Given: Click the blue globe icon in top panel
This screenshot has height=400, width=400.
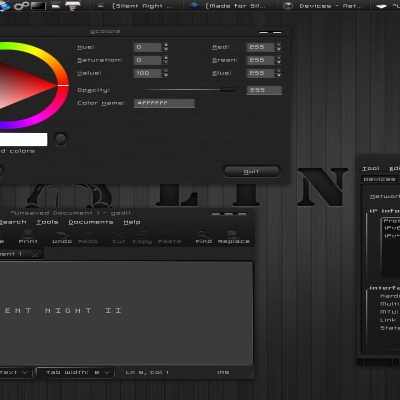Looking at the screenshot, I should (x=4, y=6).
